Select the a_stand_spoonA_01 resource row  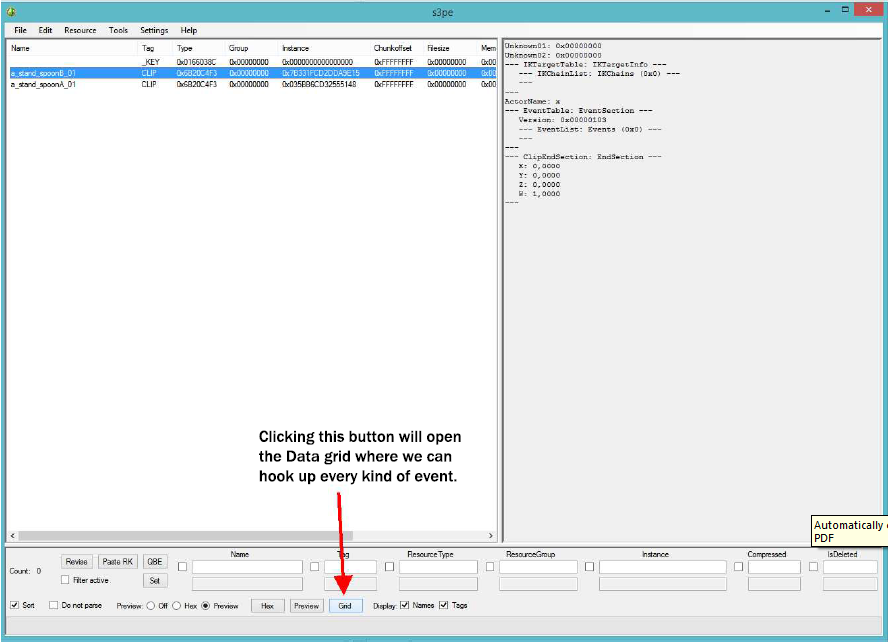(253, 84)
